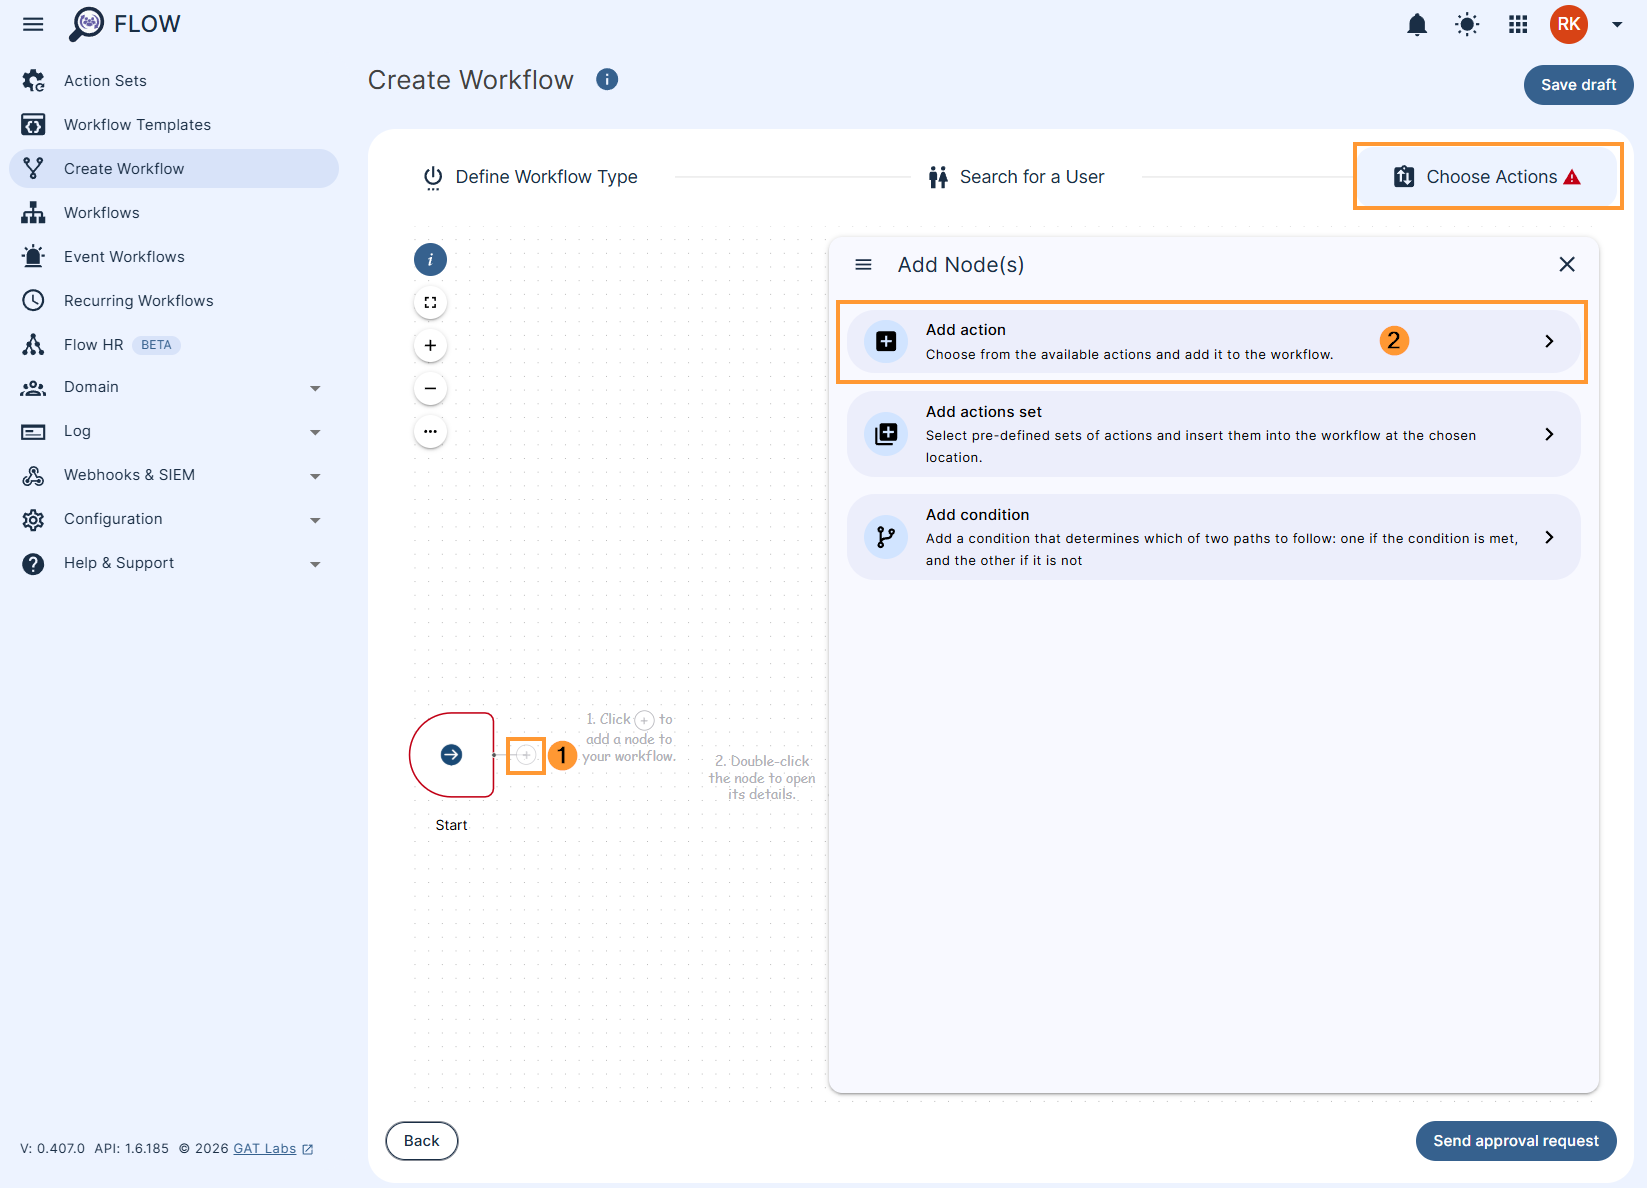Open the GAT Labs link
The image size is (1647, 1188).
[x=264, y=1148]
